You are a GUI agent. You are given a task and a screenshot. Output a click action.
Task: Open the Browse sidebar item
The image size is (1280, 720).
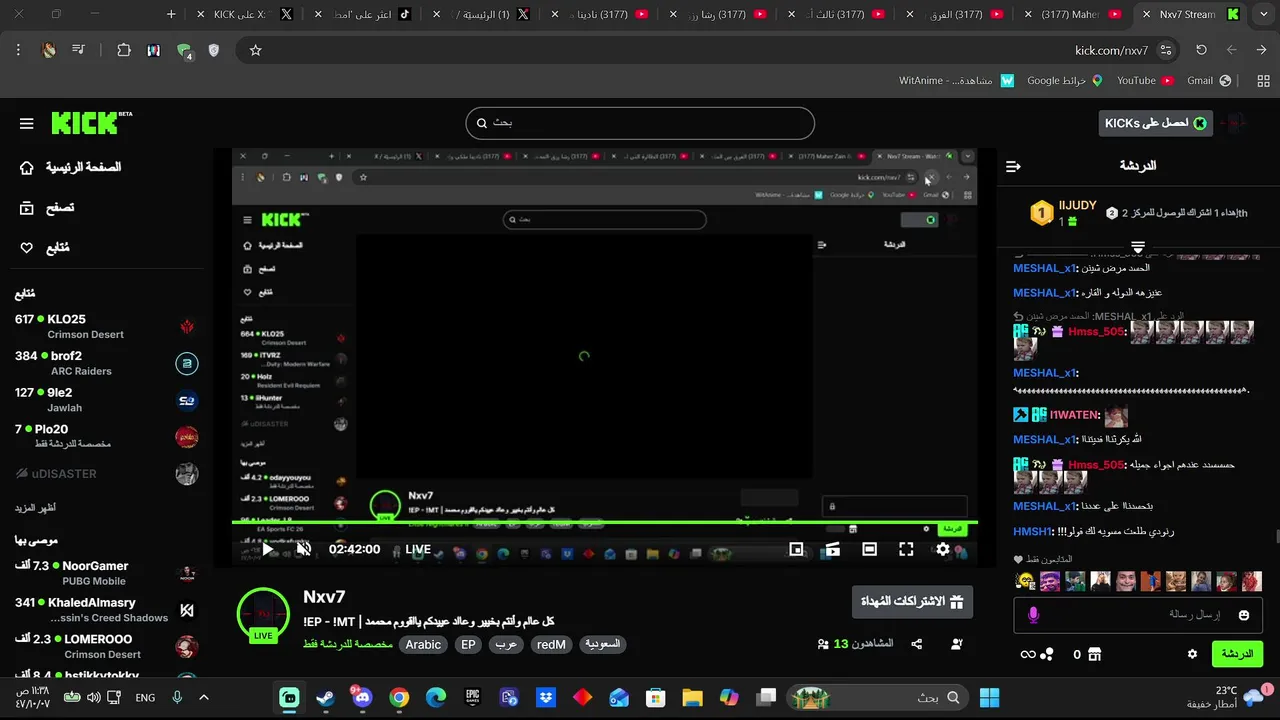pos(47,208)
